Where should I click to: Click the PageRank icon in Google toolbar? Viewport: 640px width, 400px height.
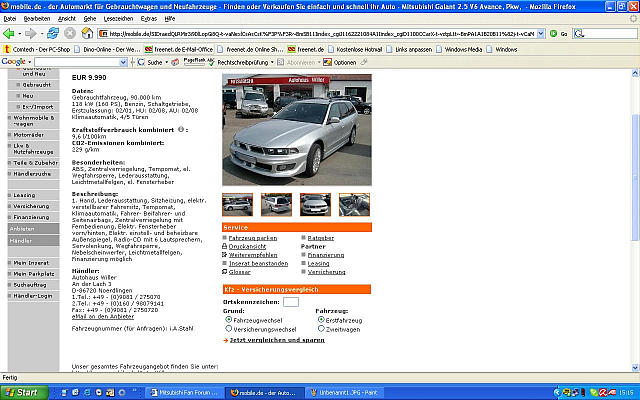point(194,62)
